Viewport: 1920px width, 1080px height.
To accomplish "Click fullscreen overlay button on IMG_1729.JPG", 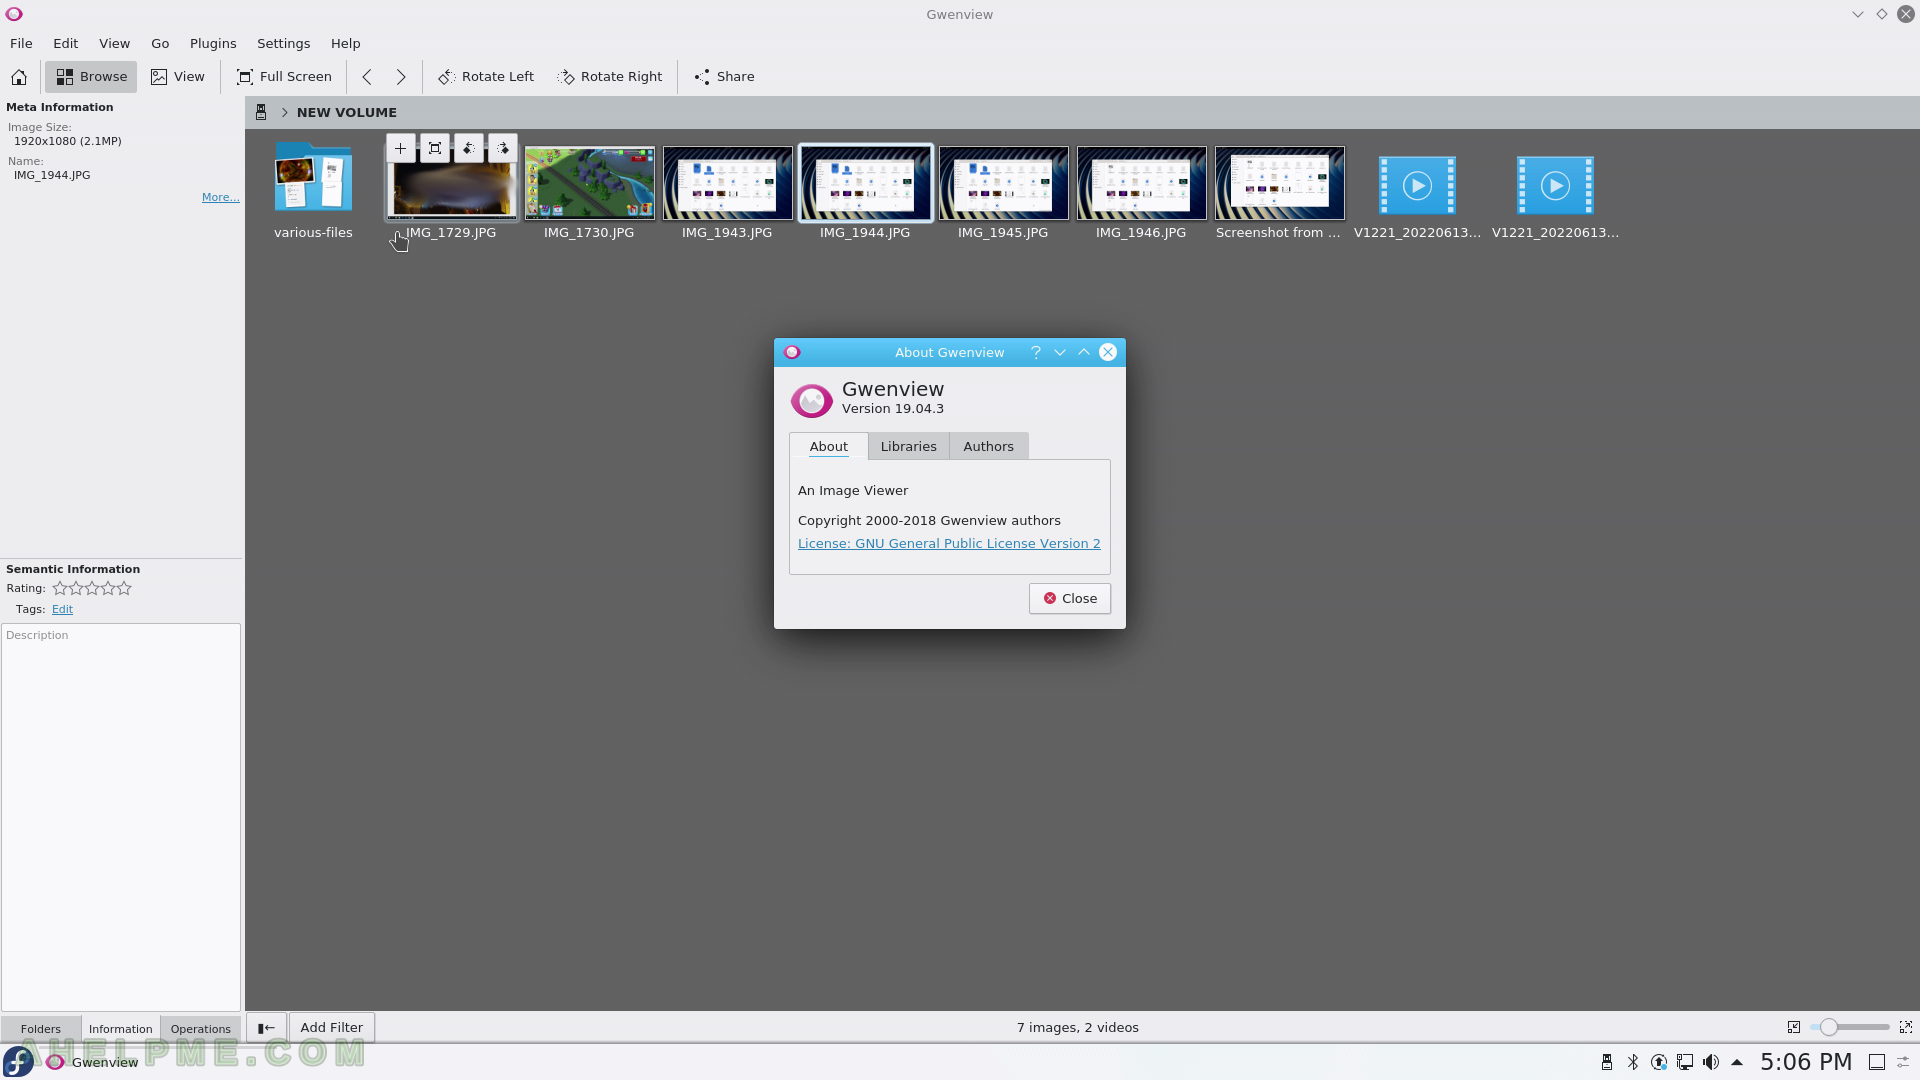I will (435, 148).
